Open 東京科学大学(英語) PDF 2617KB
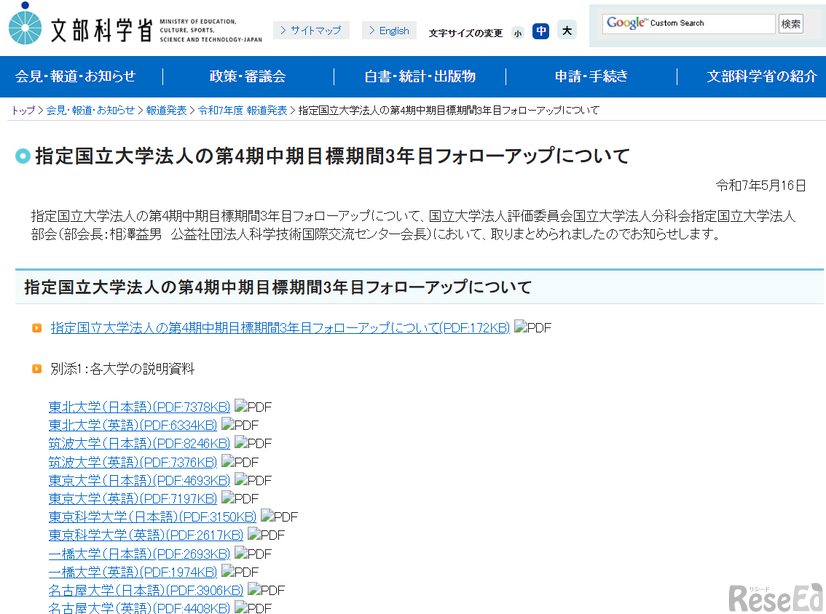 click(146, 535)
